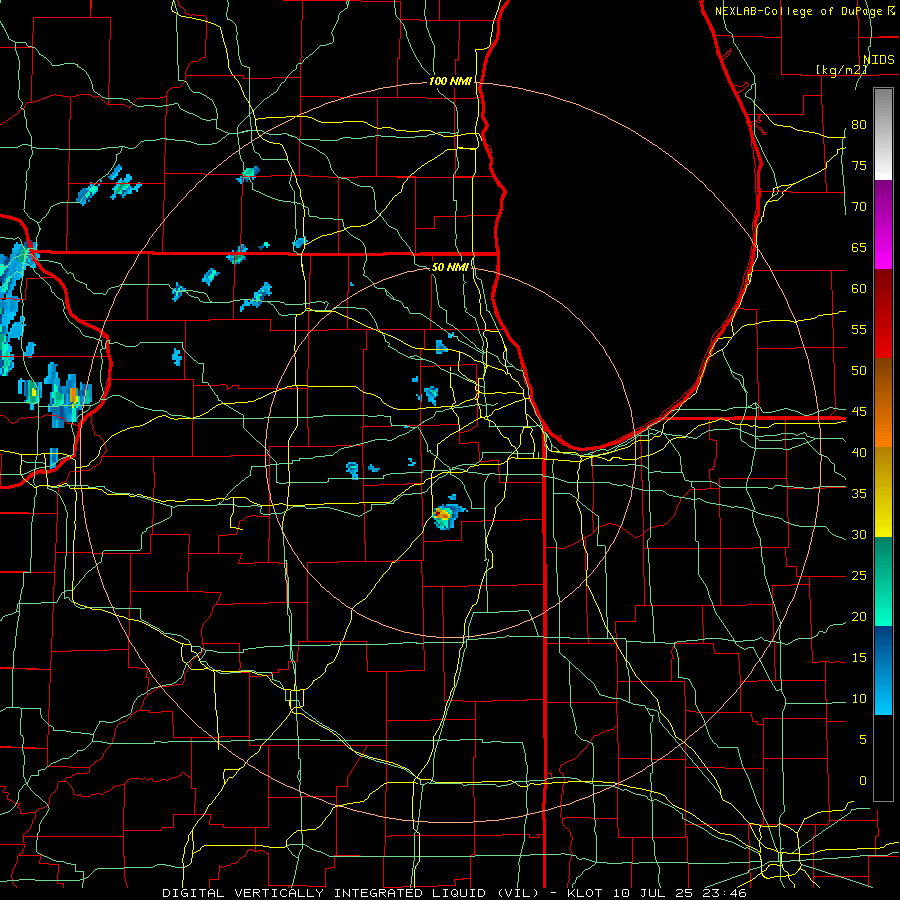
Task: Pick the orange band on the color scale
Action: pyautogui.click(x=883, y=403)
